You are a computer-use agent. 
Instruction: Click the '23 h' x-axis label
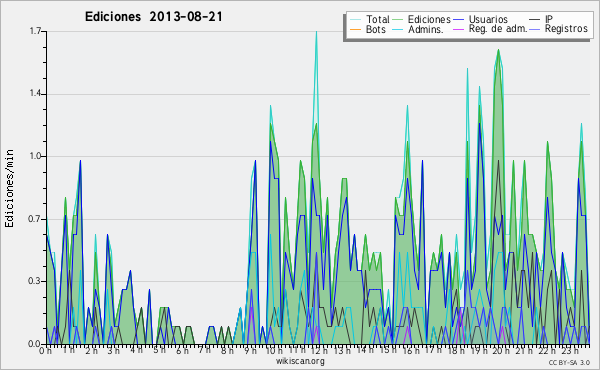point(570,351)
